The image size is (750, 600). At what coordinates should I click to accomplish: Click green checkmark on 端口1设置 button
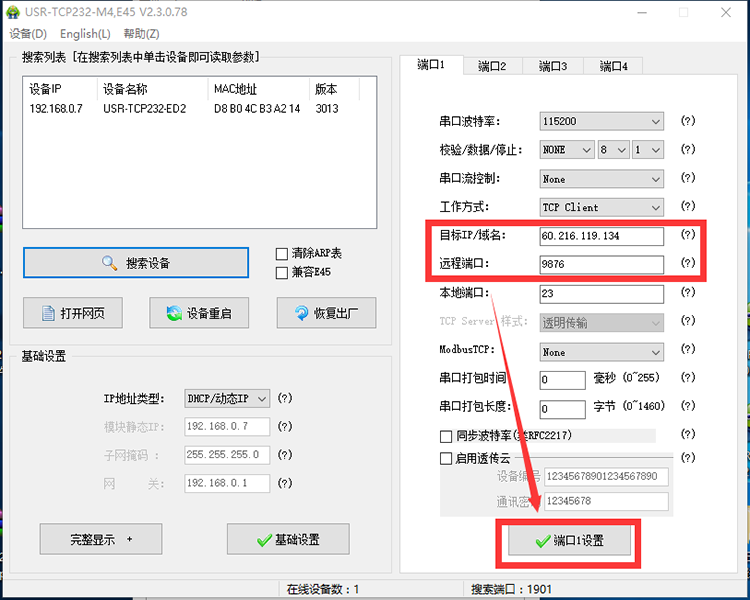[x=542, y=540]
